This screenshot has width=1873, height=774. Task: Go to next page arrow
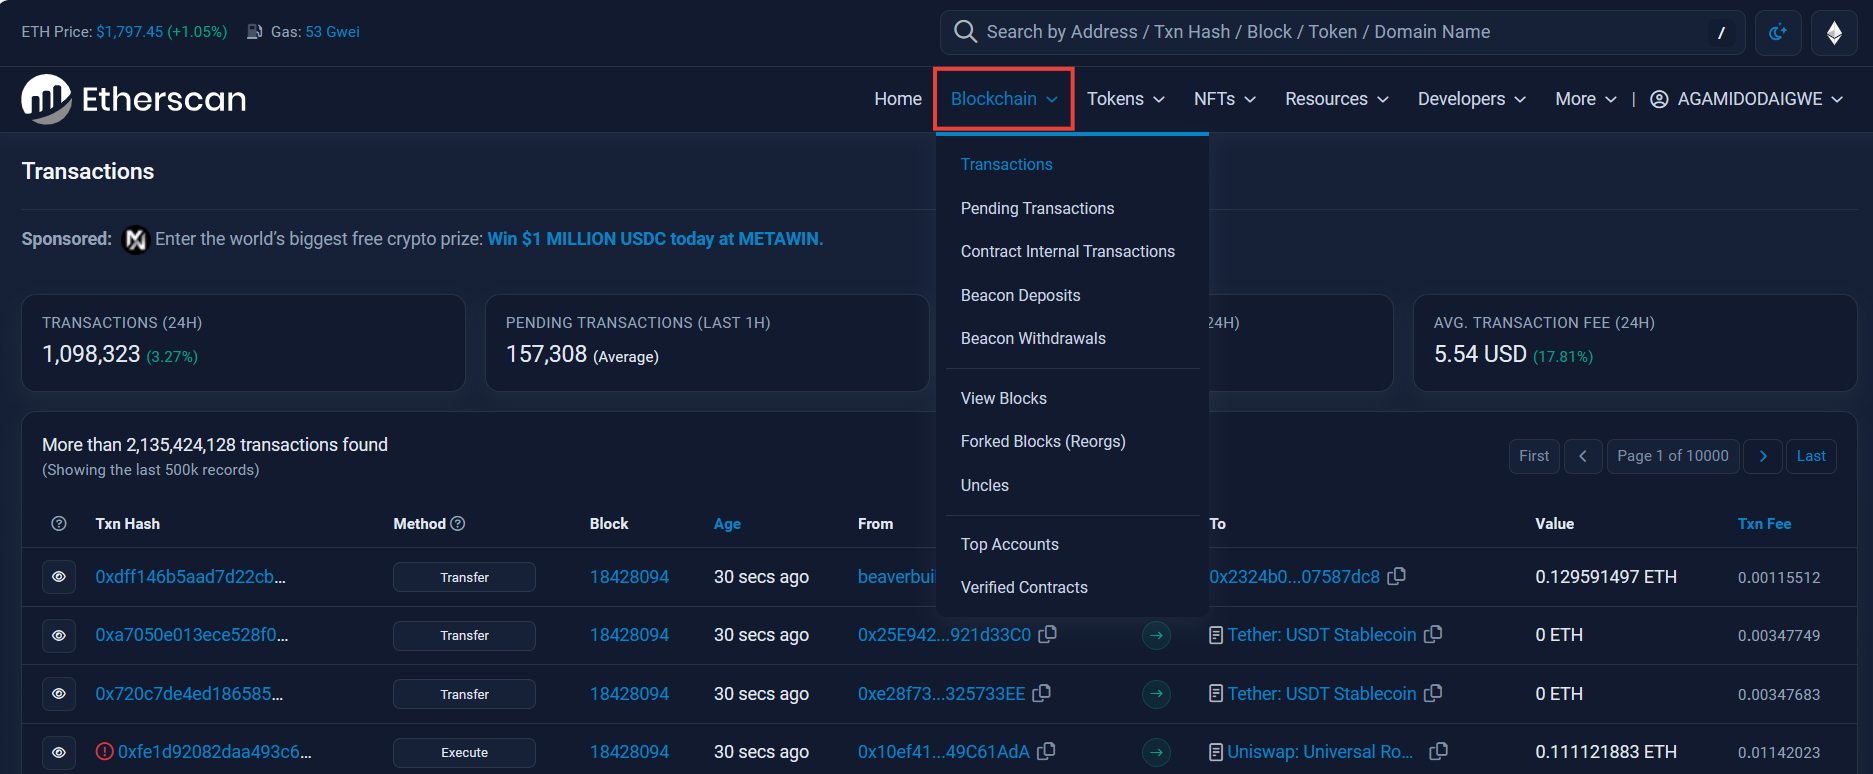click(x=1762, y=456)
